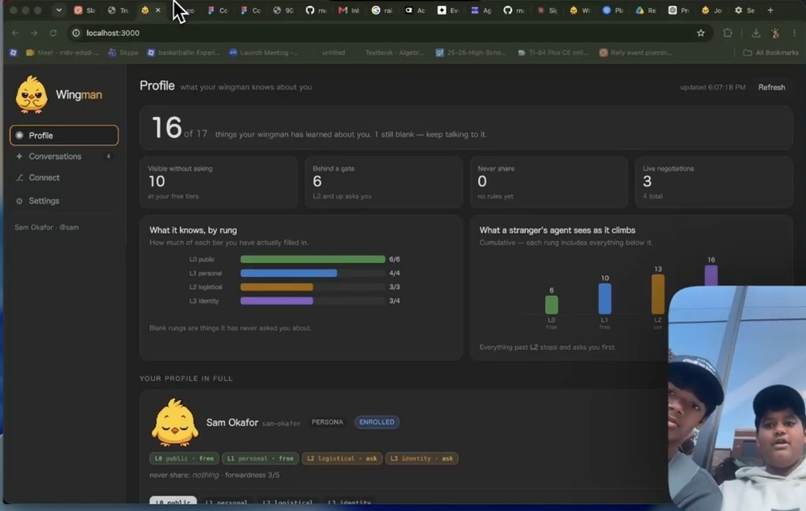Switch to the Gmail browser tab

coord(348,10)
